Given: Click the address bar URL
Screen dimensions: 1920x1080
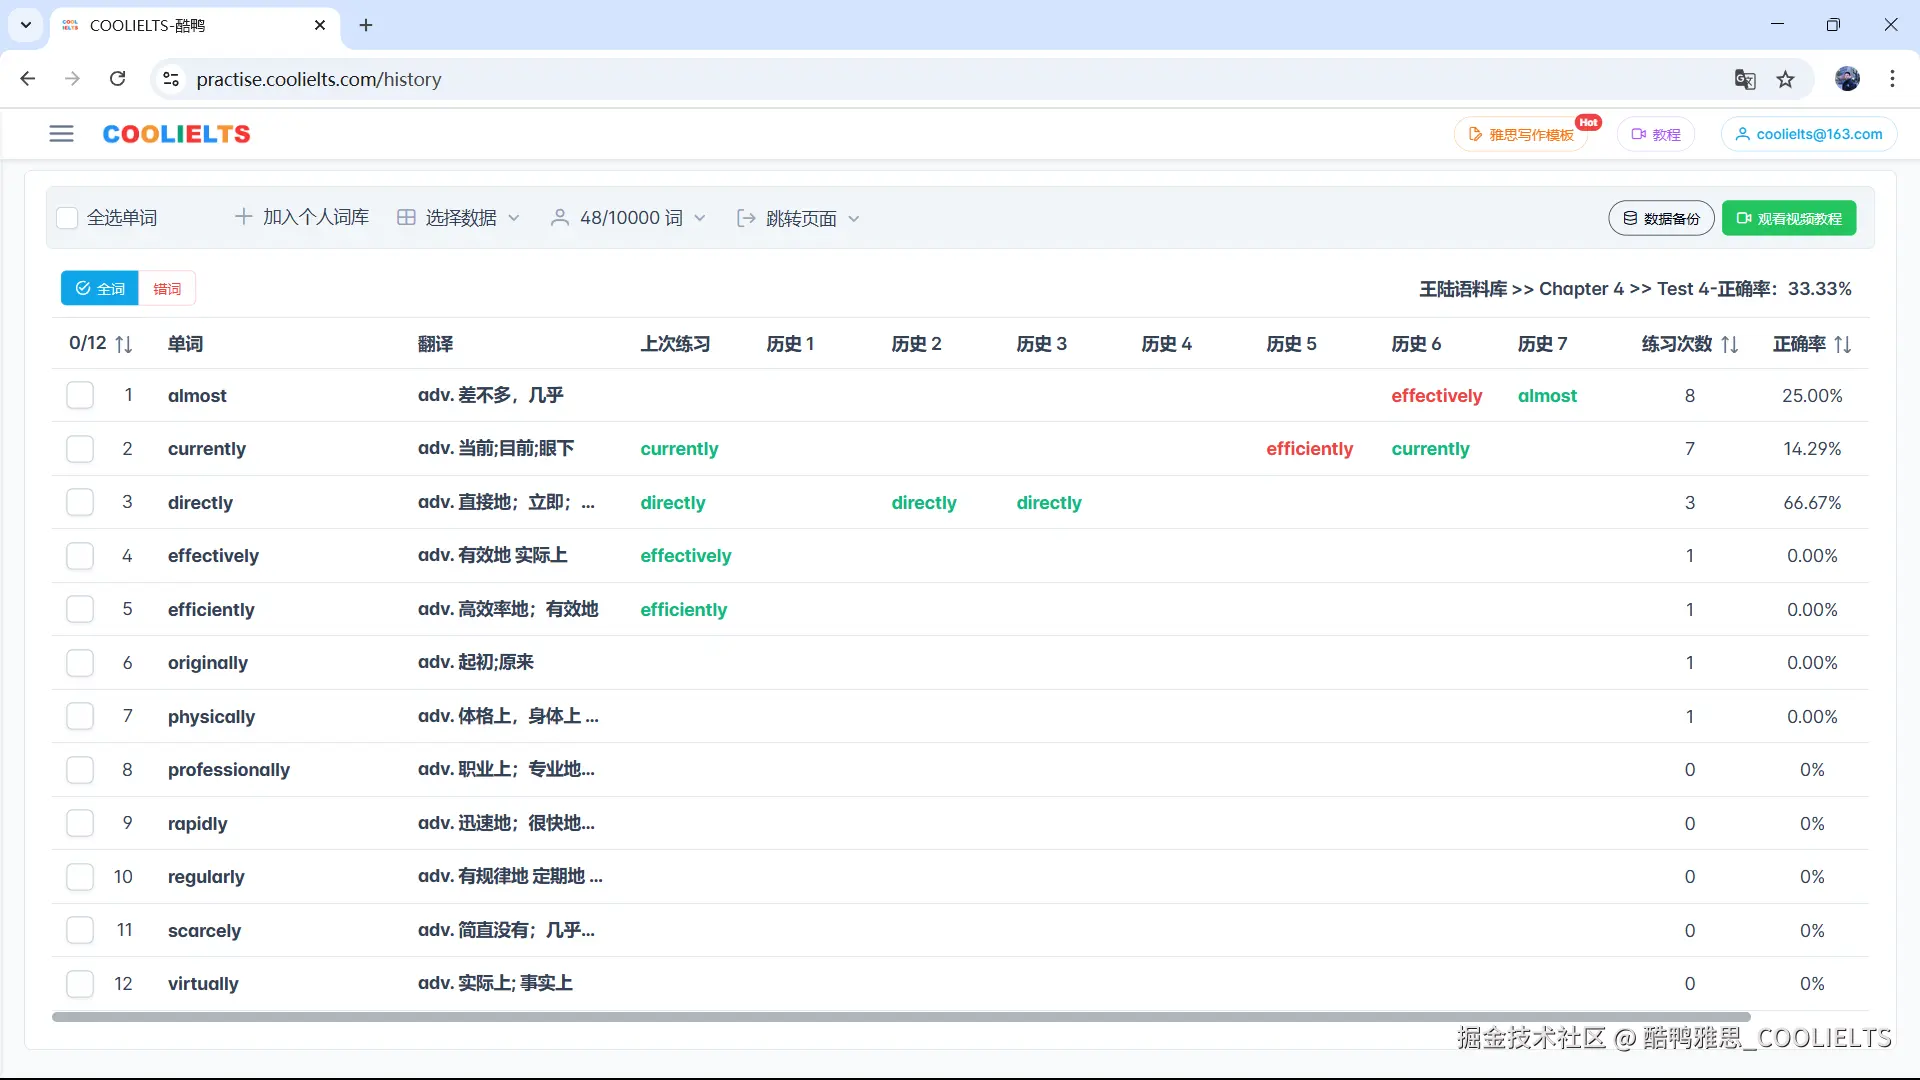Looking at the screenshot, I should coord(319,79).
